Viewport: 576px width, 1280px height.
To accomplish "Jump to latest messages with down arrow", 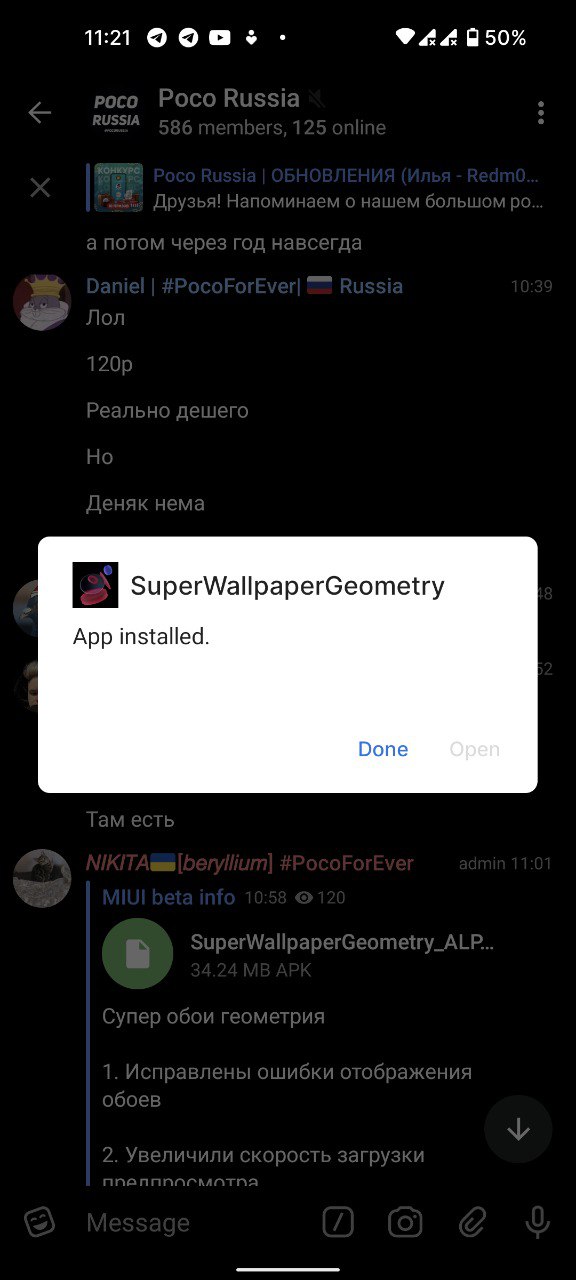I will pos(518,1129).
